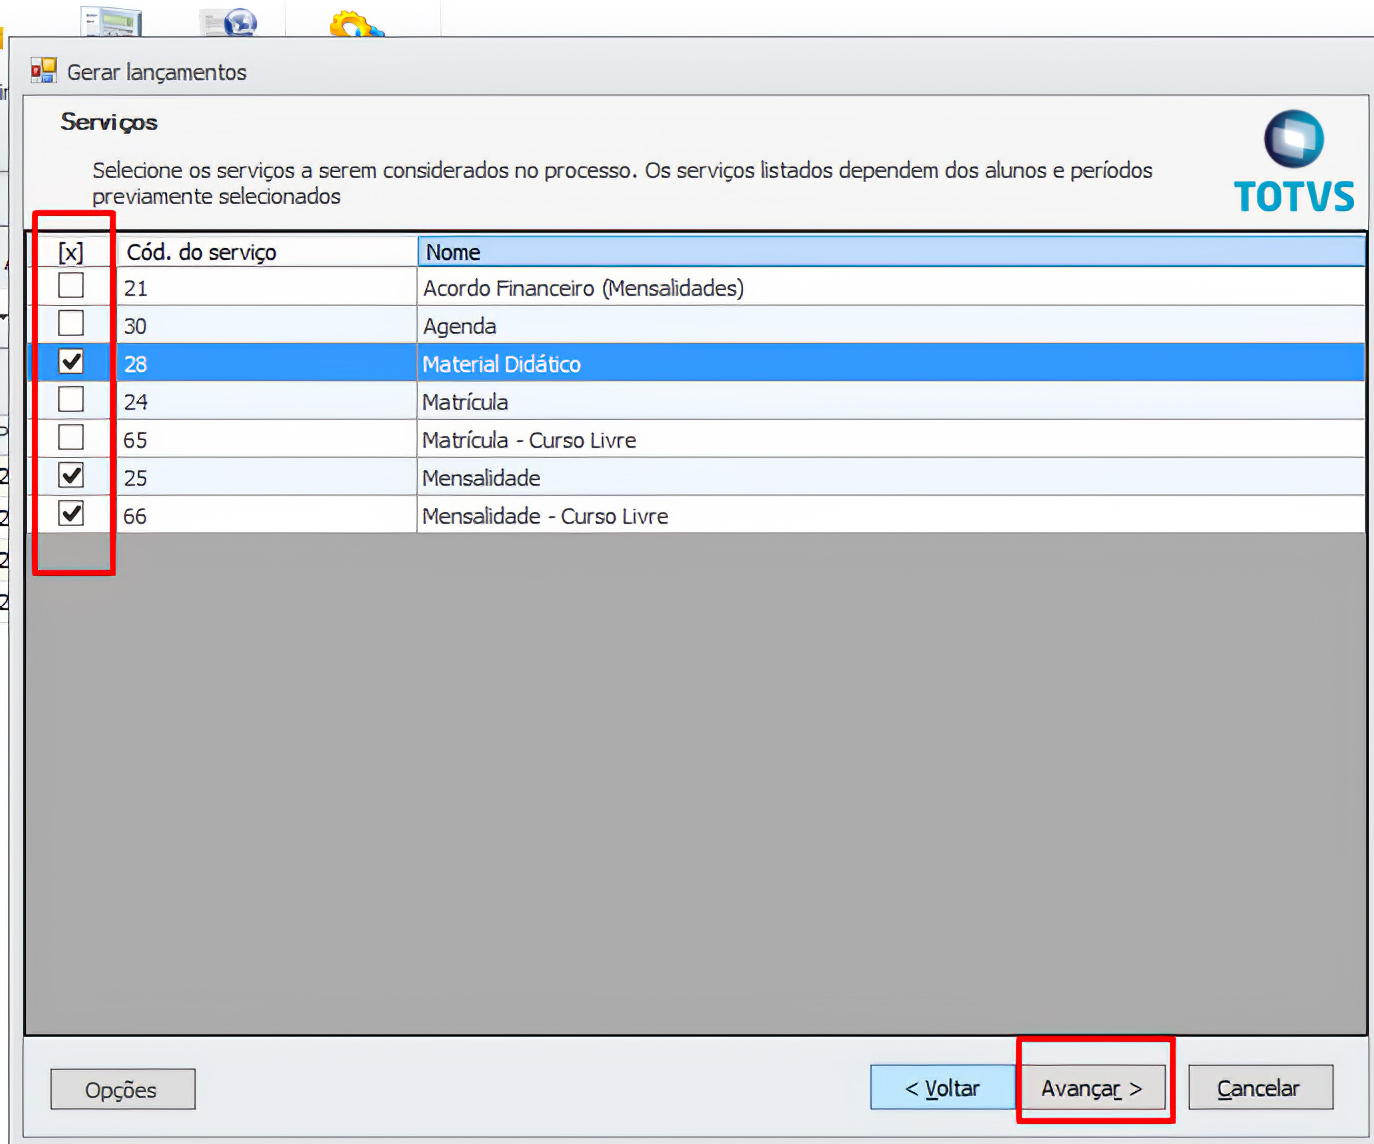Check the Acordo Financeiro (Mensalidades) service checkbox
1374x1144 pixels.
pos(71,286)
